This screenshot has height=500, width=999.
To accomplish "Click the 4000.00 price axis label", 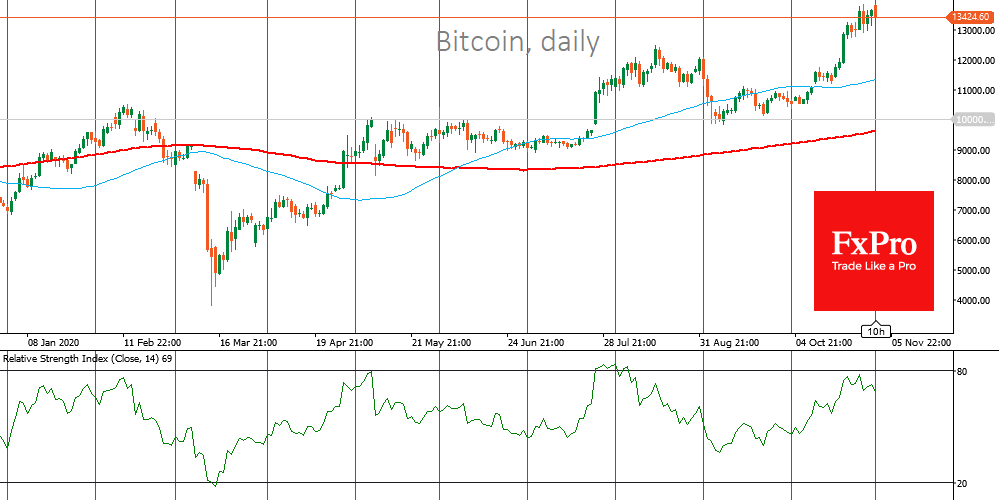I will pyautogui.click(x=970, y=300).
